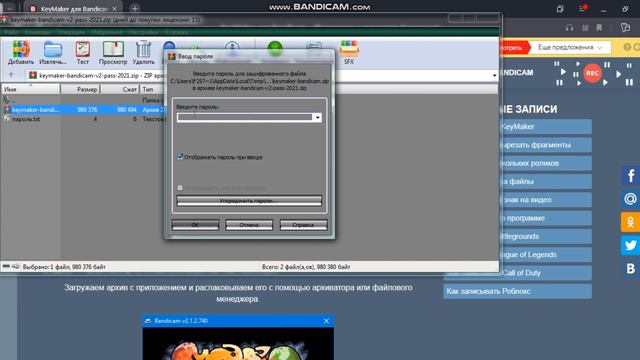Image resolution: width=640 pixels, height=360 pixels.
Task: Select the пароль.txt file row
Action: (84, 119)
